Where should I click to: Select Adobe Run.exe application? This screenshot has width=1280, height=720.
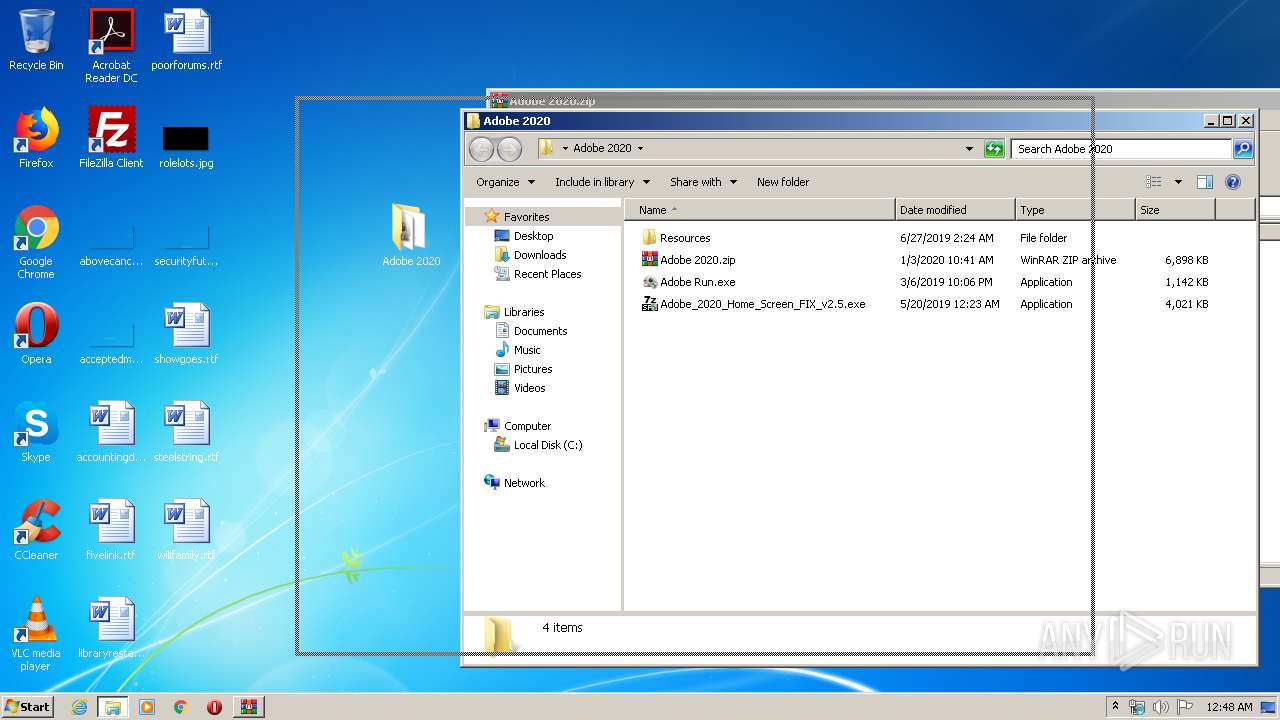(697, 282)
